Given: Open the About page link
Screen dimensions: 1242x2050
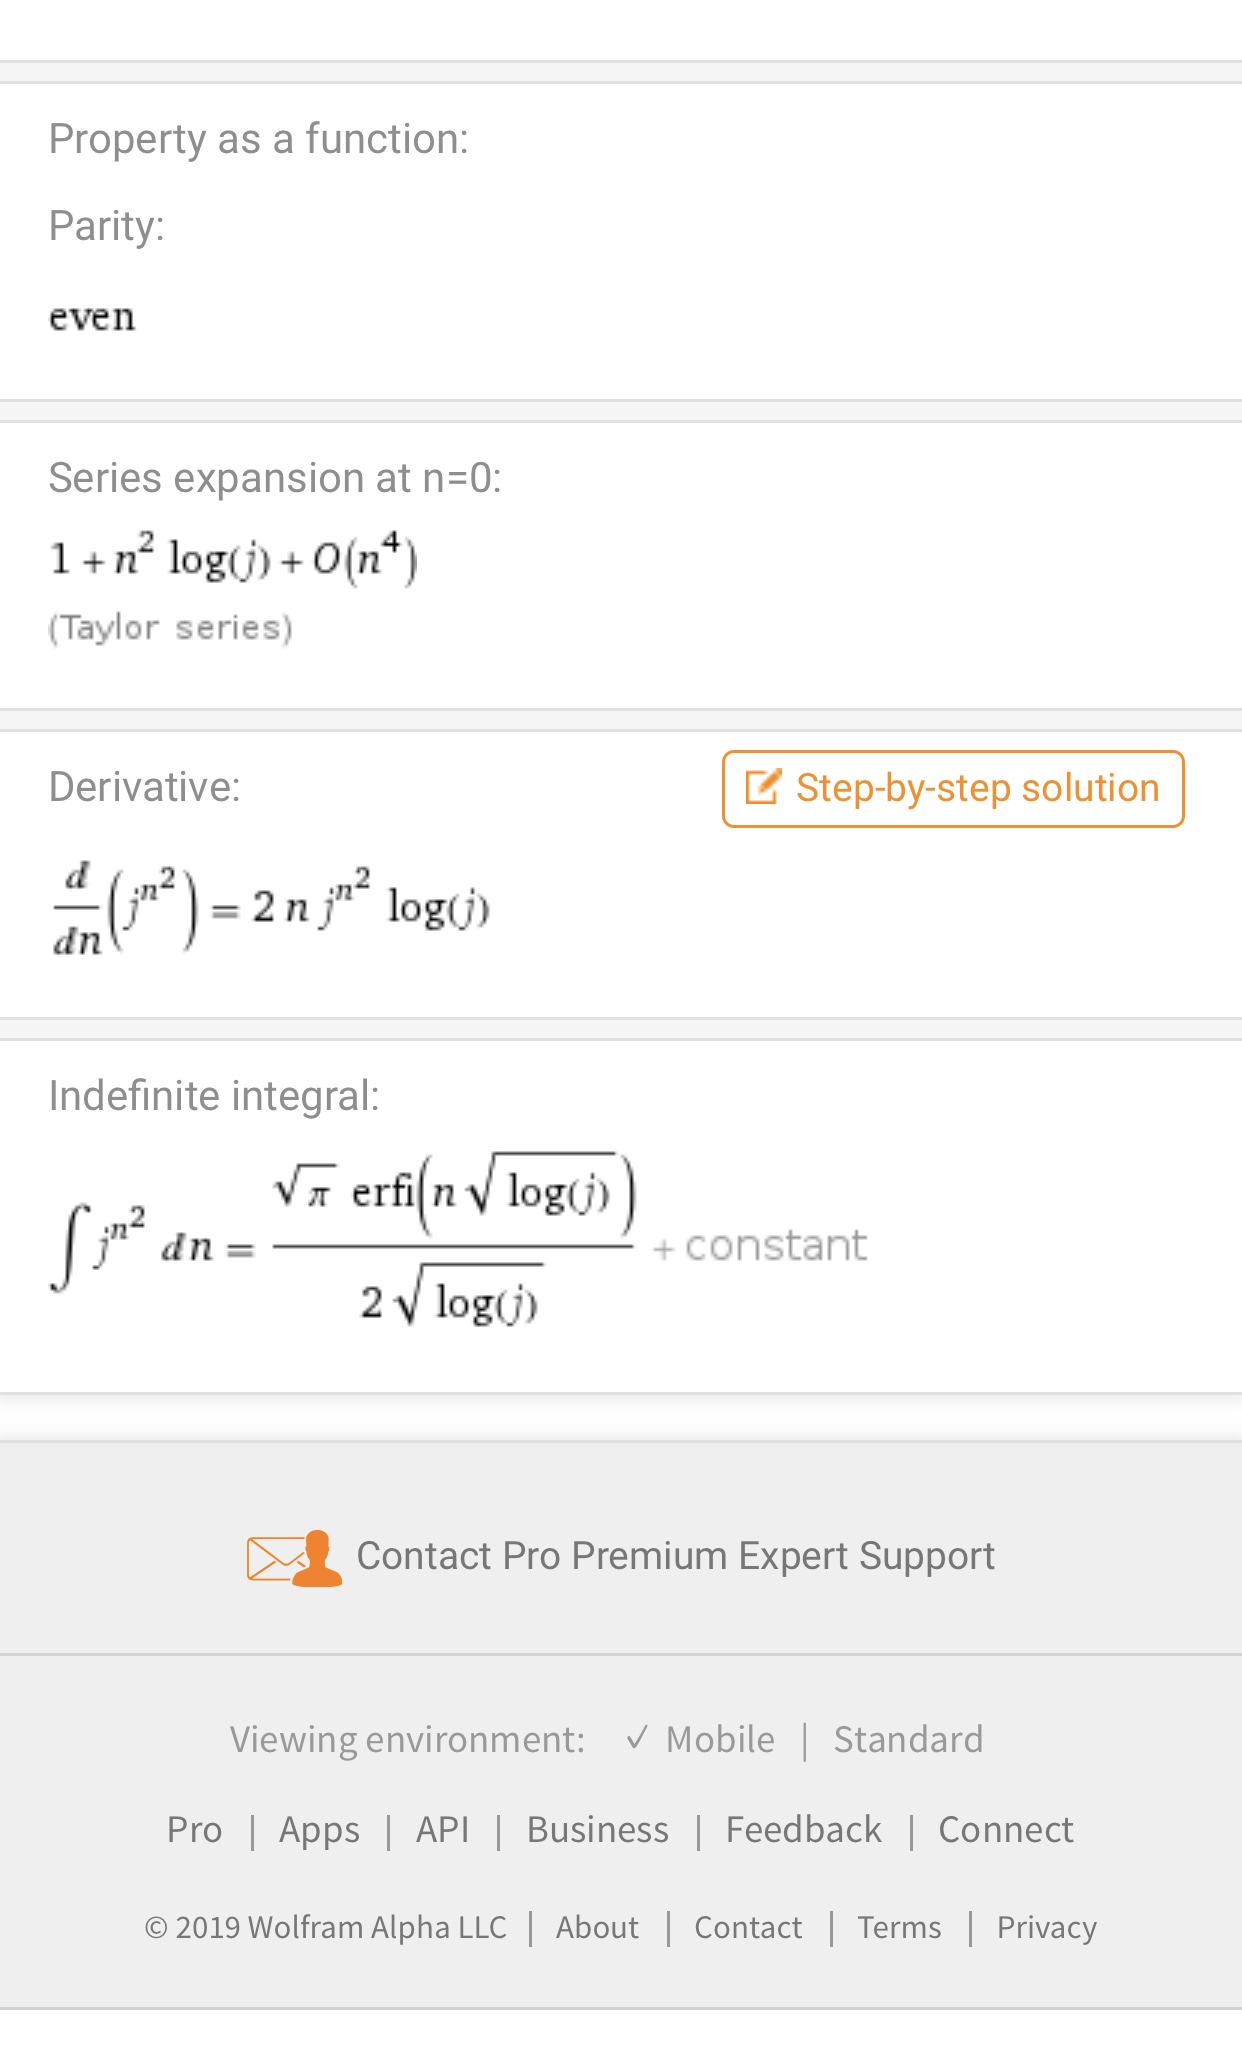Looking at the screenshot, I should pos(597,1927).
